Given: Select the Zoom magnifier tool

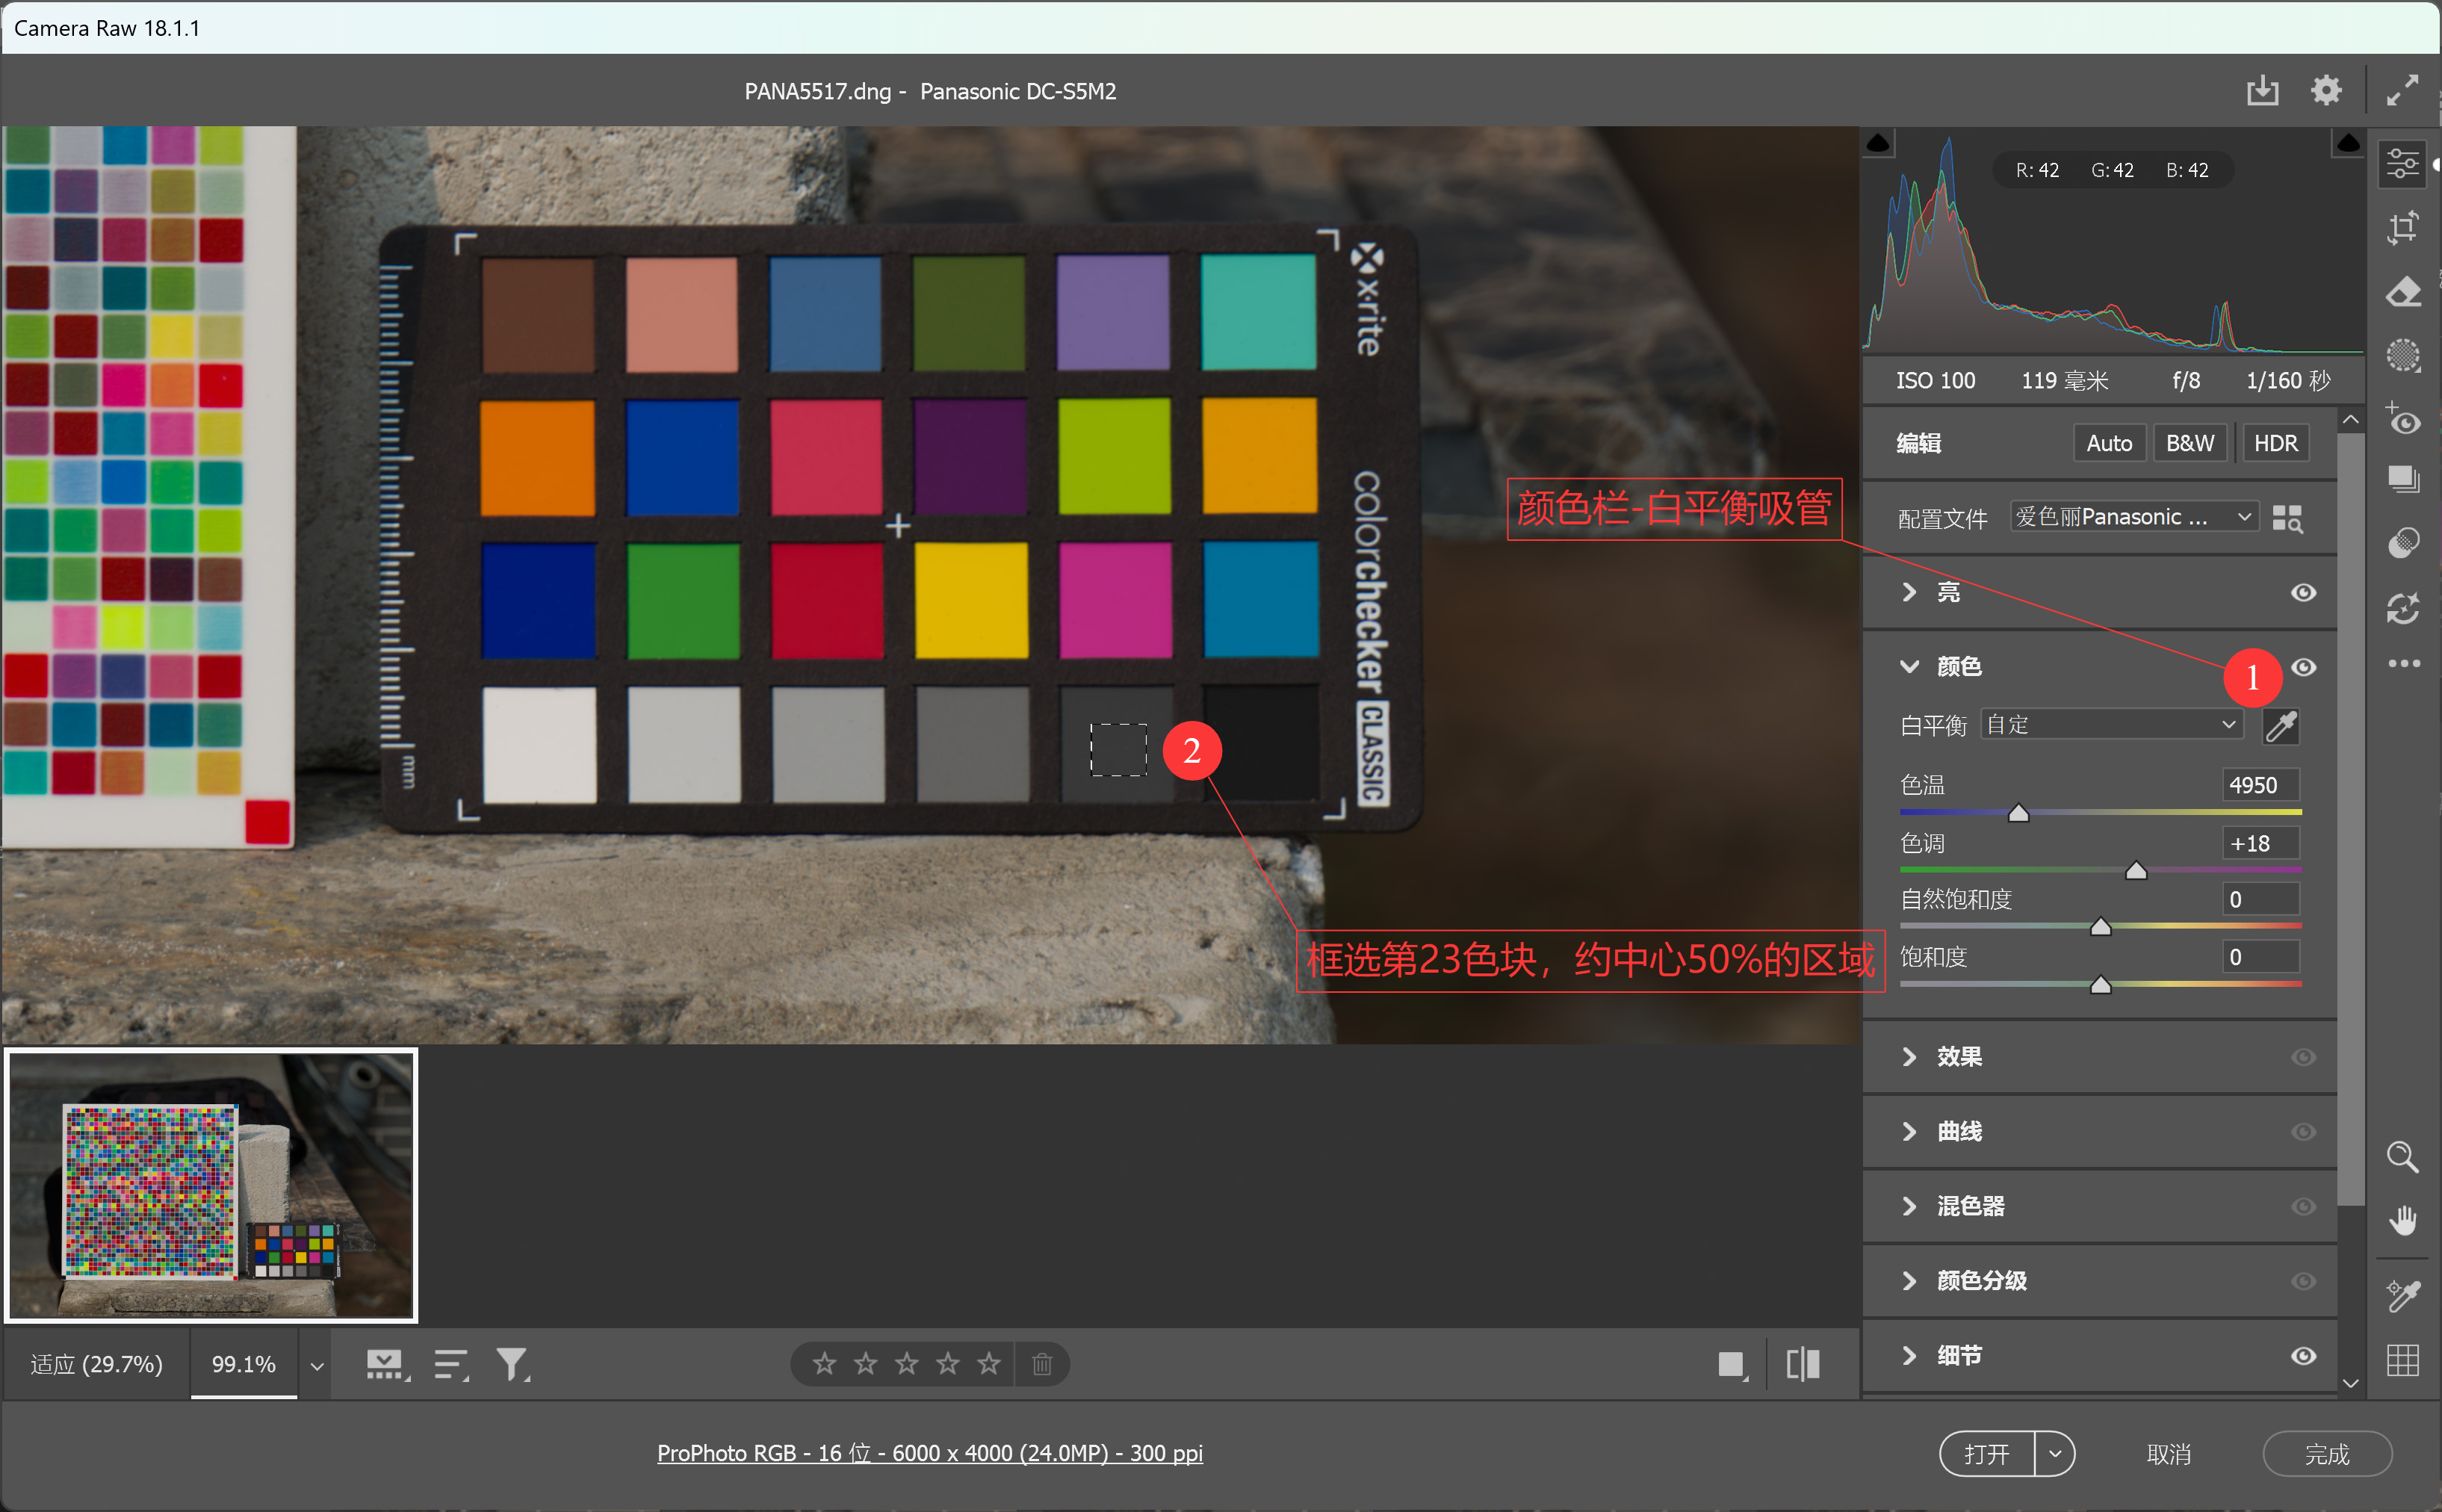Looking at the screenshot, I should pyautogui.click(x=2402, y=1157).
